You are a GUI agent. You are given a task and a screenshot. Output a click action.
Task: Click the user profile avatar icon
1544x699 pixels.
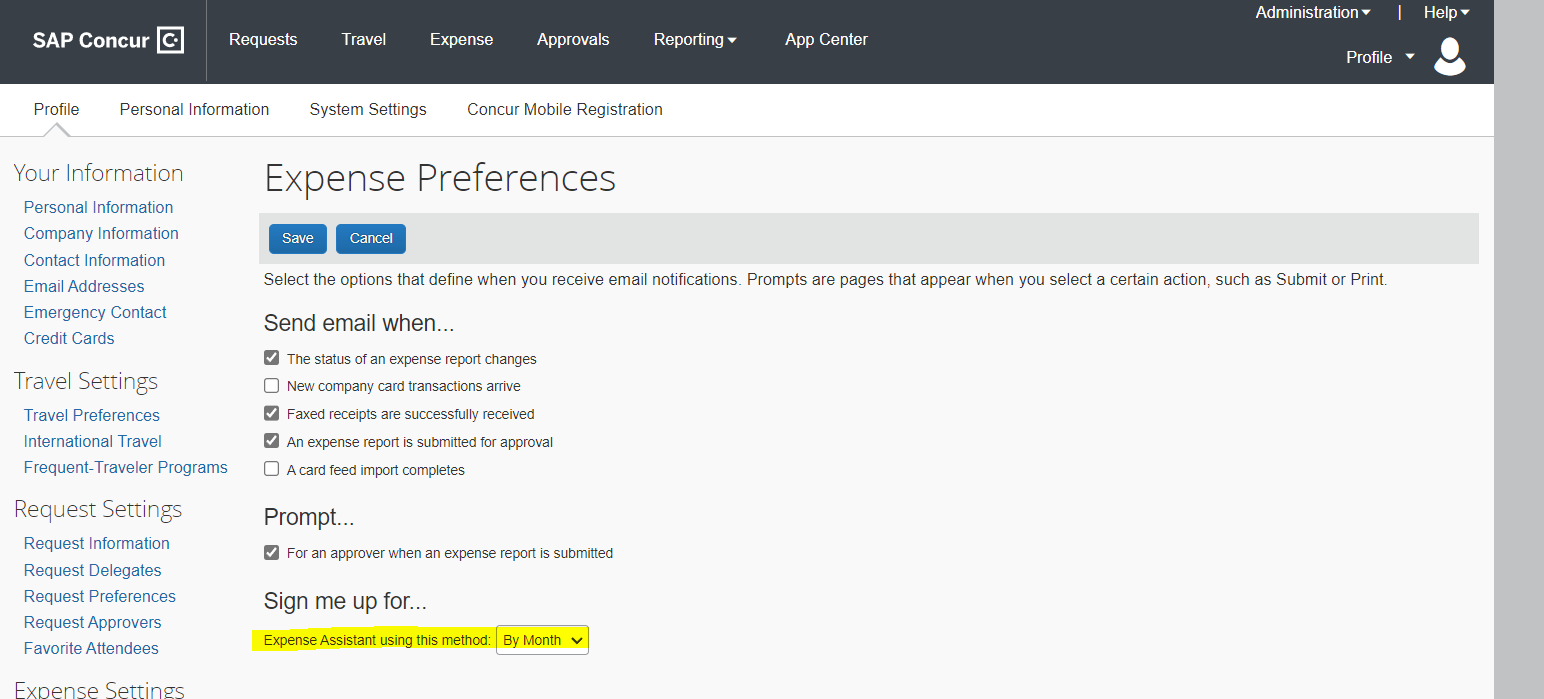1449,57
